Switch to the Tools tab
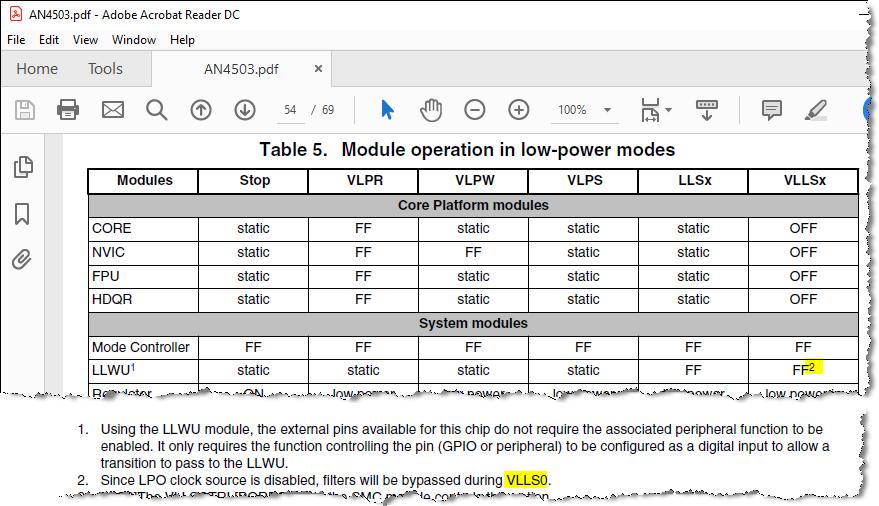Viewport: 879px width, 506px height. click(105, 68)
